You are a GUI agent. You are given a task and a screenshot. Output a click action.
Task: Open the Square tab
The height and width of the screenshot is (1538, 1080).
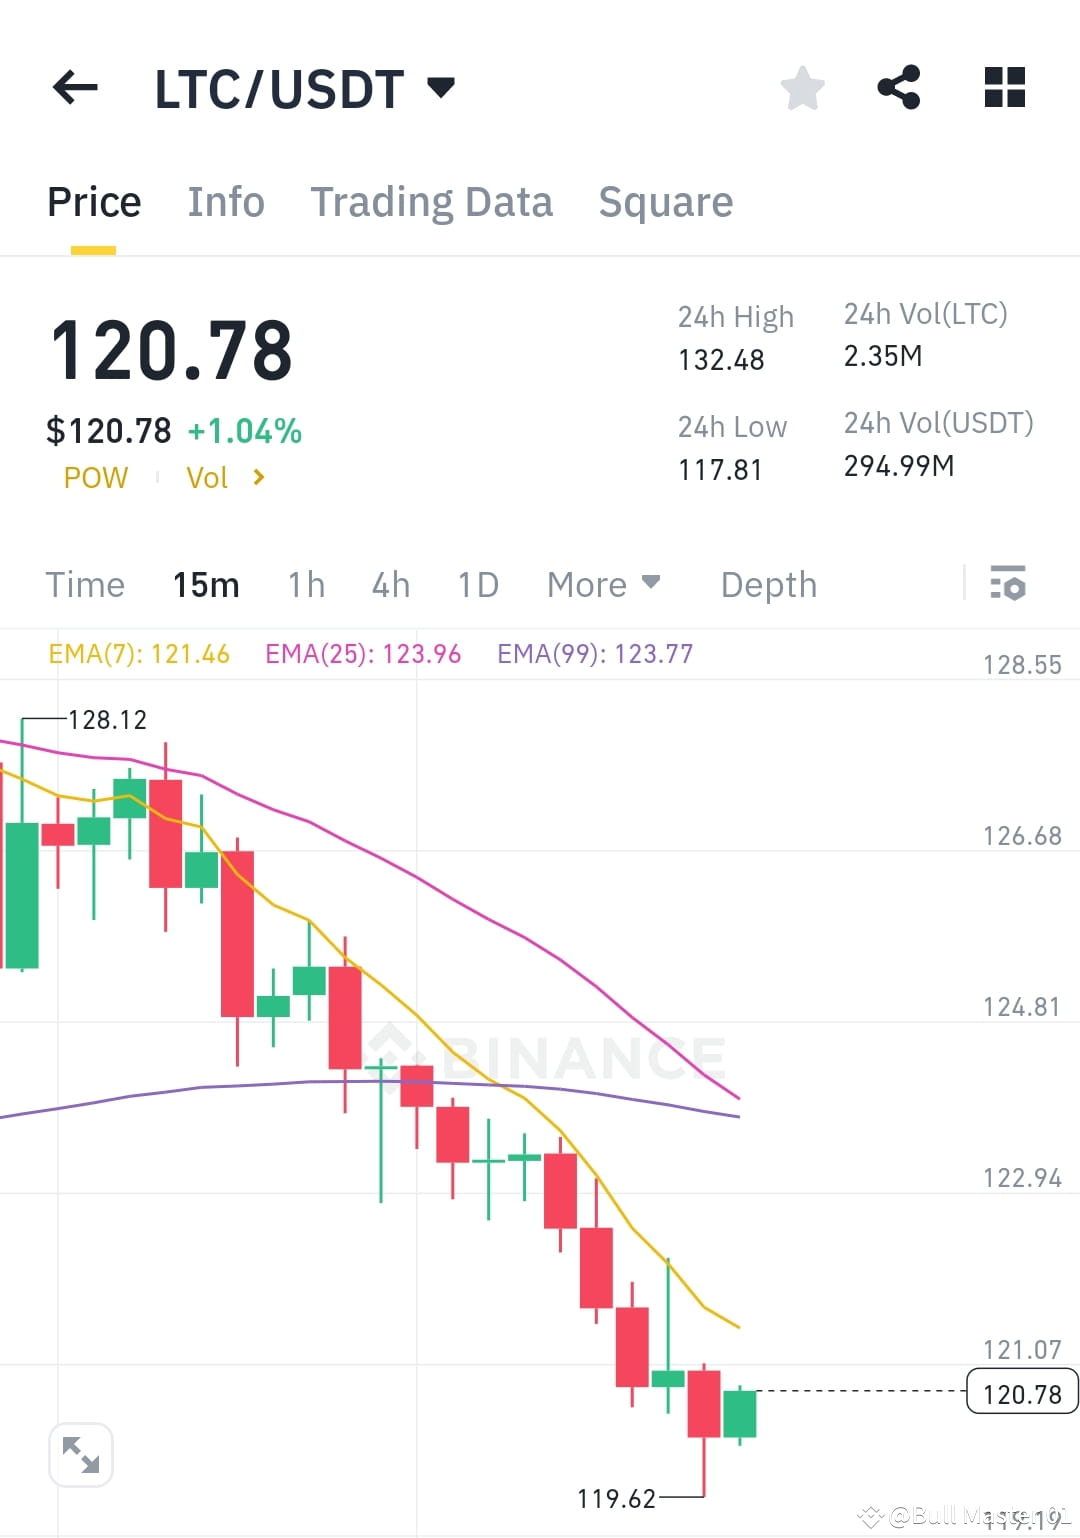click(x=665, y=202)
